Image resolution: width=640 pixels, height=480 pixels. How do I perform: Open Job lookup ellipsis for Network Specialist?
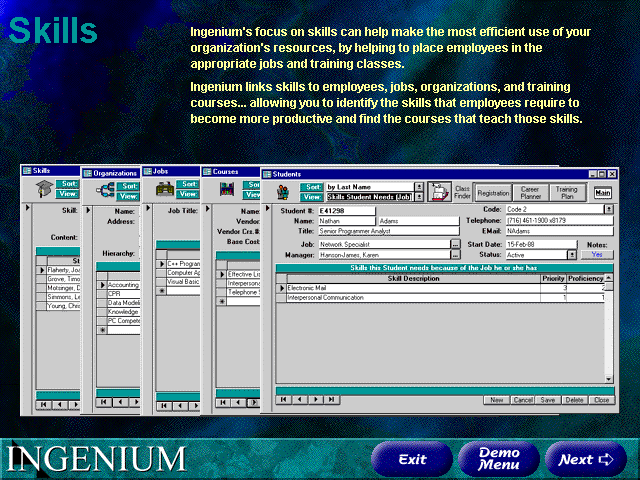click(x=455, y=243)
